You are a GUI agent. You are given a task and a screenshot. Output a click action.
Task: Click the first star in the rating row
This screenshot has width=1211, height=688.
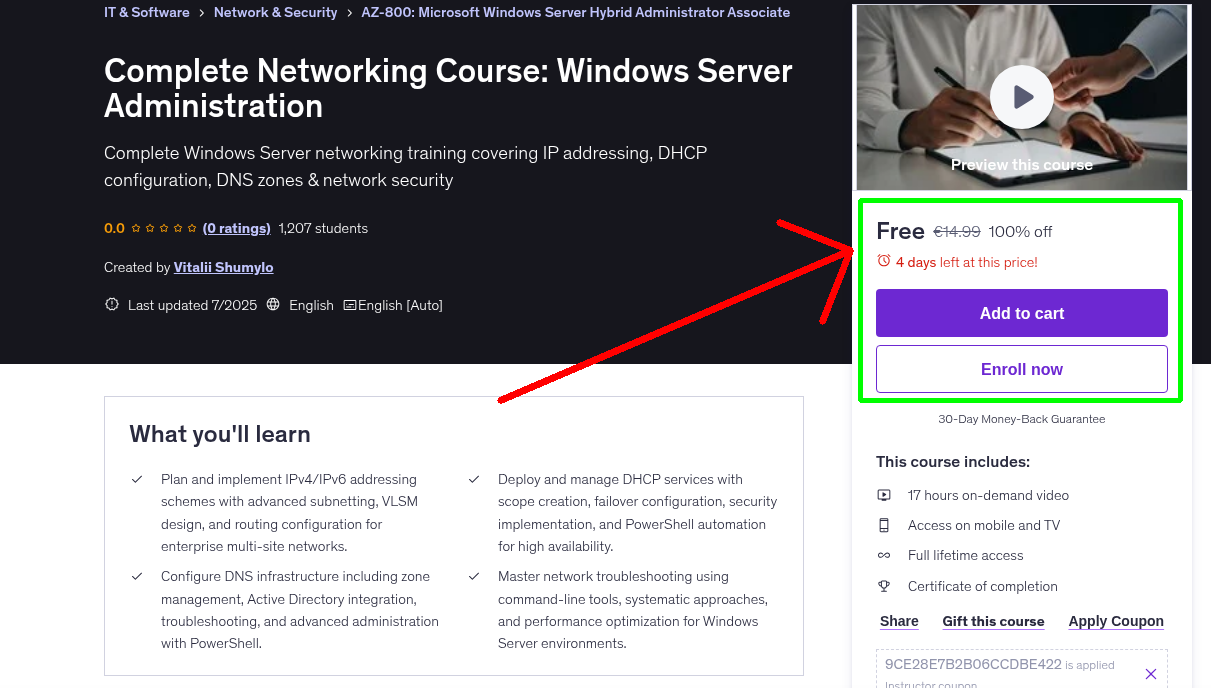(135, 228)
